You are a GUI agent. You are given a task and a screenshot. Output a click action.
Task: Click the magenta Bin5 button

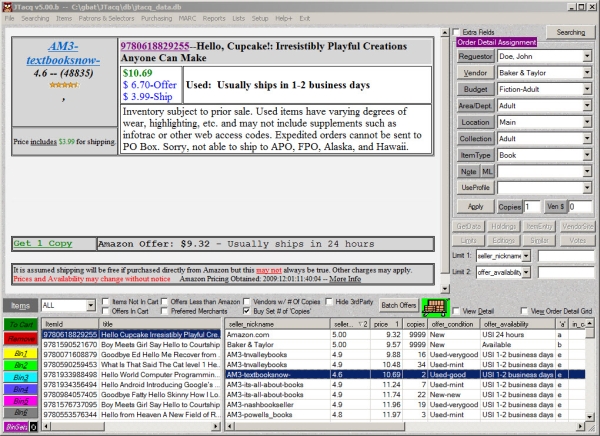[21, 401]
